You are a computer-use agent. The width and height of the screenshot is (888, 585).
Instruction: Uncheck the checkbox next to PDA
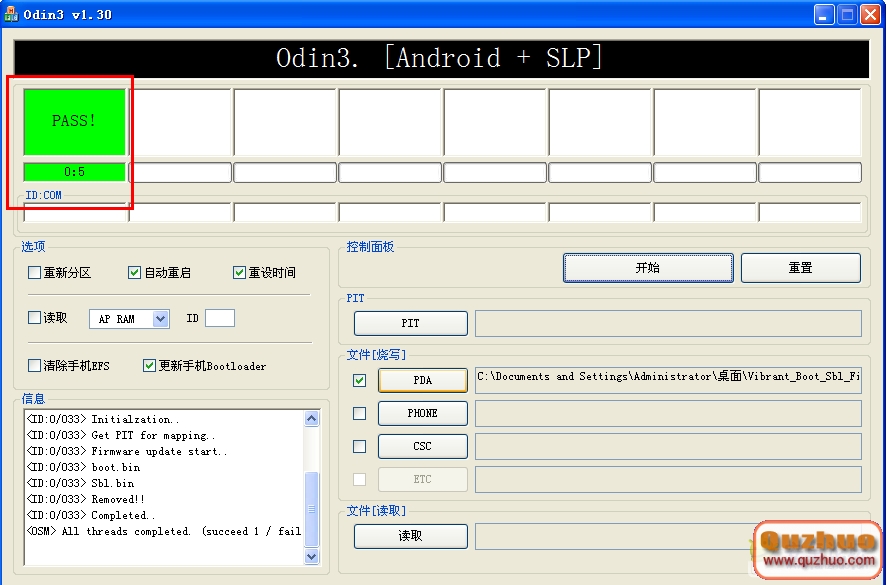tap(360, 380)
